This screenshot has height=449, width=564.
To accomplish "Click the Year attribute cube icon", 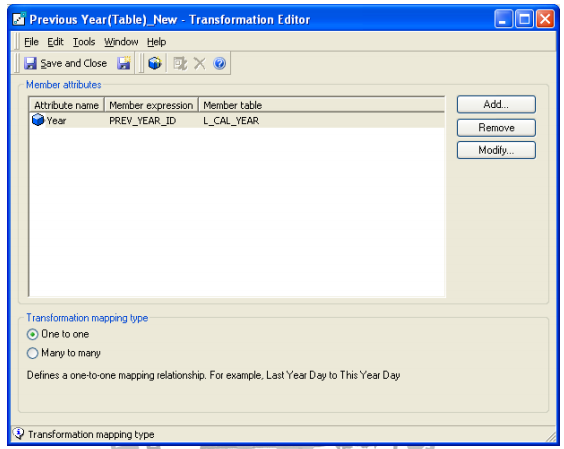I will [38, 120].
